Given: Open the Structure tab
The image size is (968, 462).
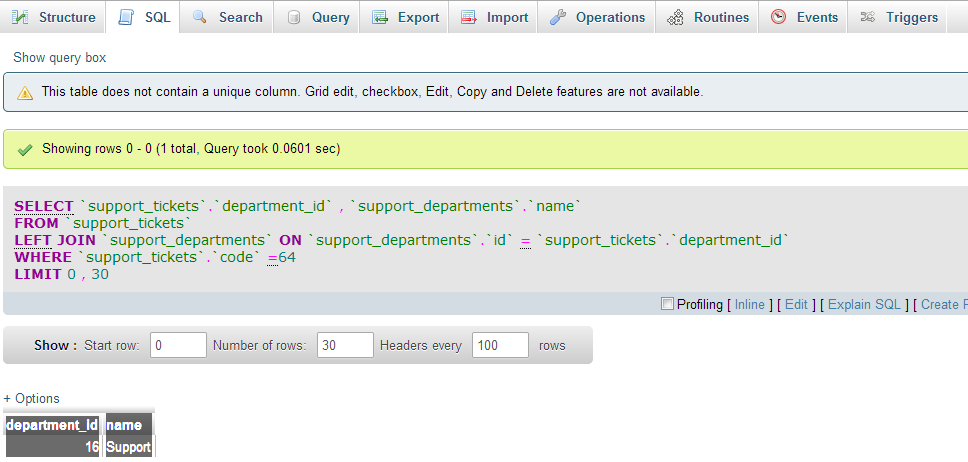Looking at the screenshot, I should tap(53, 17).
